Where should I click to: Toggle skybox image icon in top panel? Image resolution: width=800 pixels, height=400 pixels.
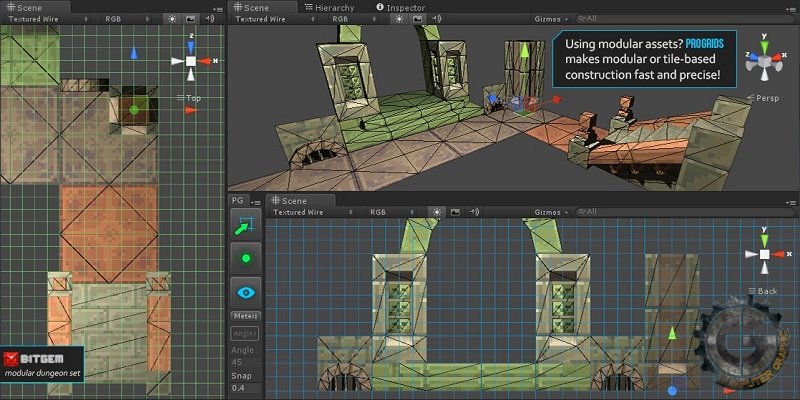click(417, 19)
